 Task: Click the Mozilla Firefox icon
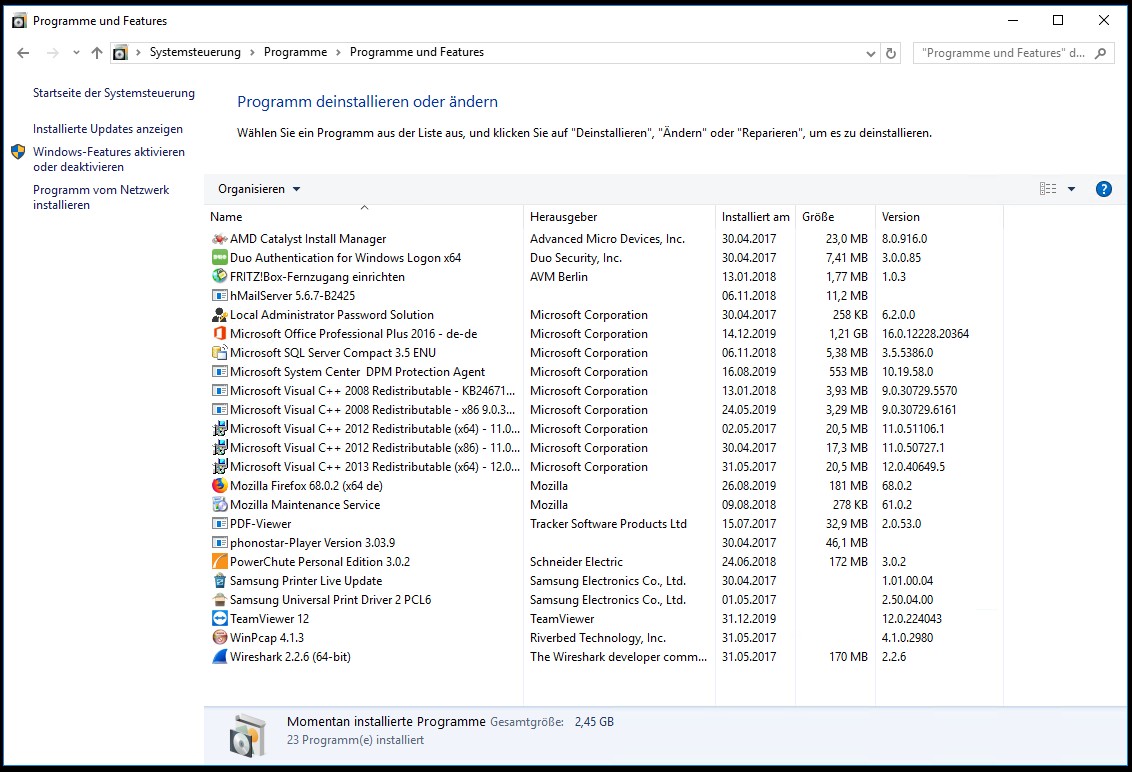point(219,486)
